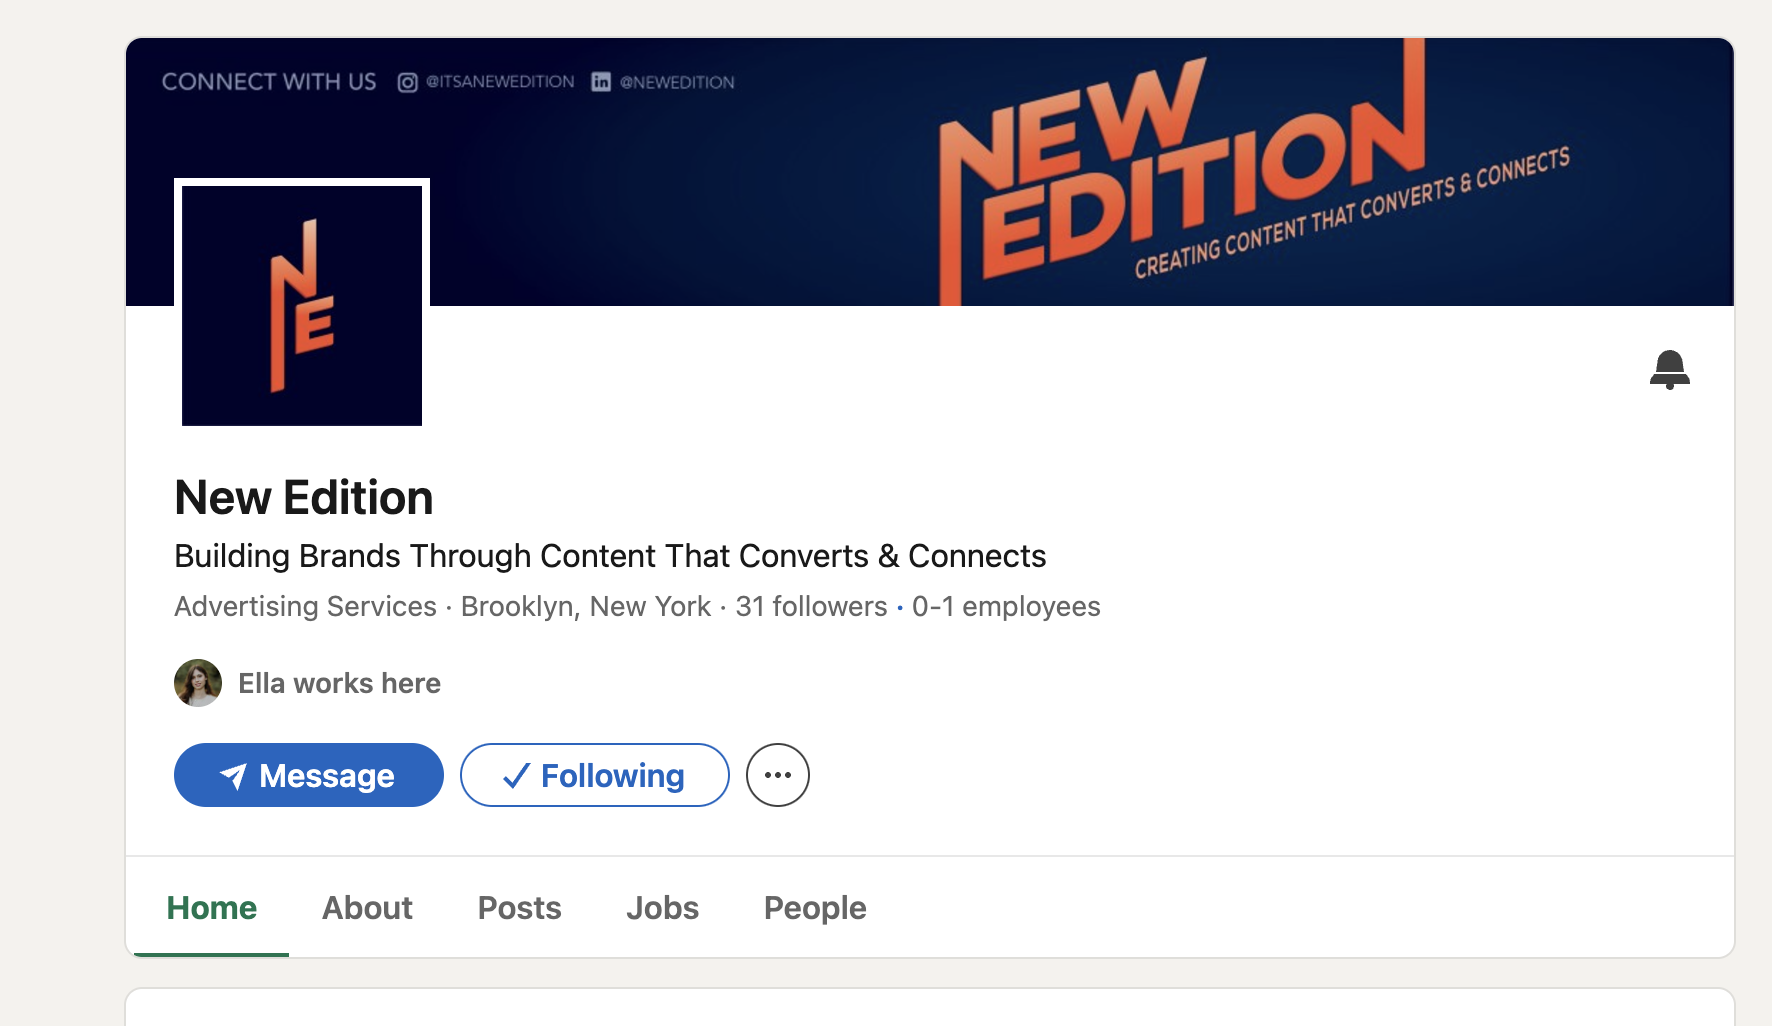Click the 'Ella works here' link
Image resolution: width=1772 pixels, height=1026 pixels.
click(x=339, y=683)
